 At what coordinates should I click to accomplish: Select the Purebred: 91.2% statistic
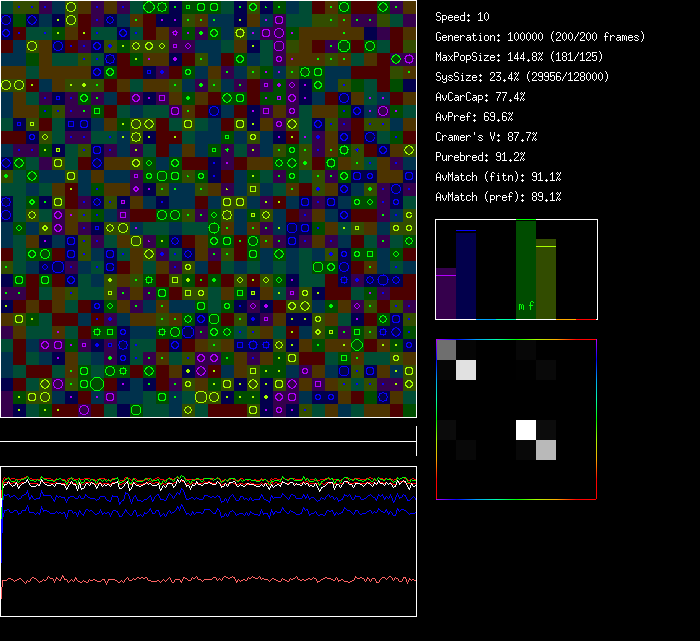[477, 157]
